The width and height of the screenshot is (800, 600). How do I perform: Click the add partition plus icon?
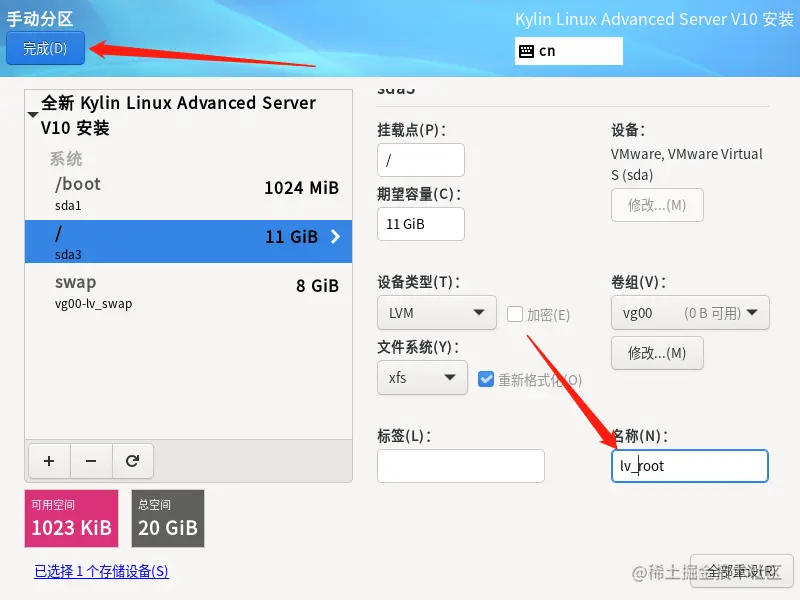pos(48,461)
